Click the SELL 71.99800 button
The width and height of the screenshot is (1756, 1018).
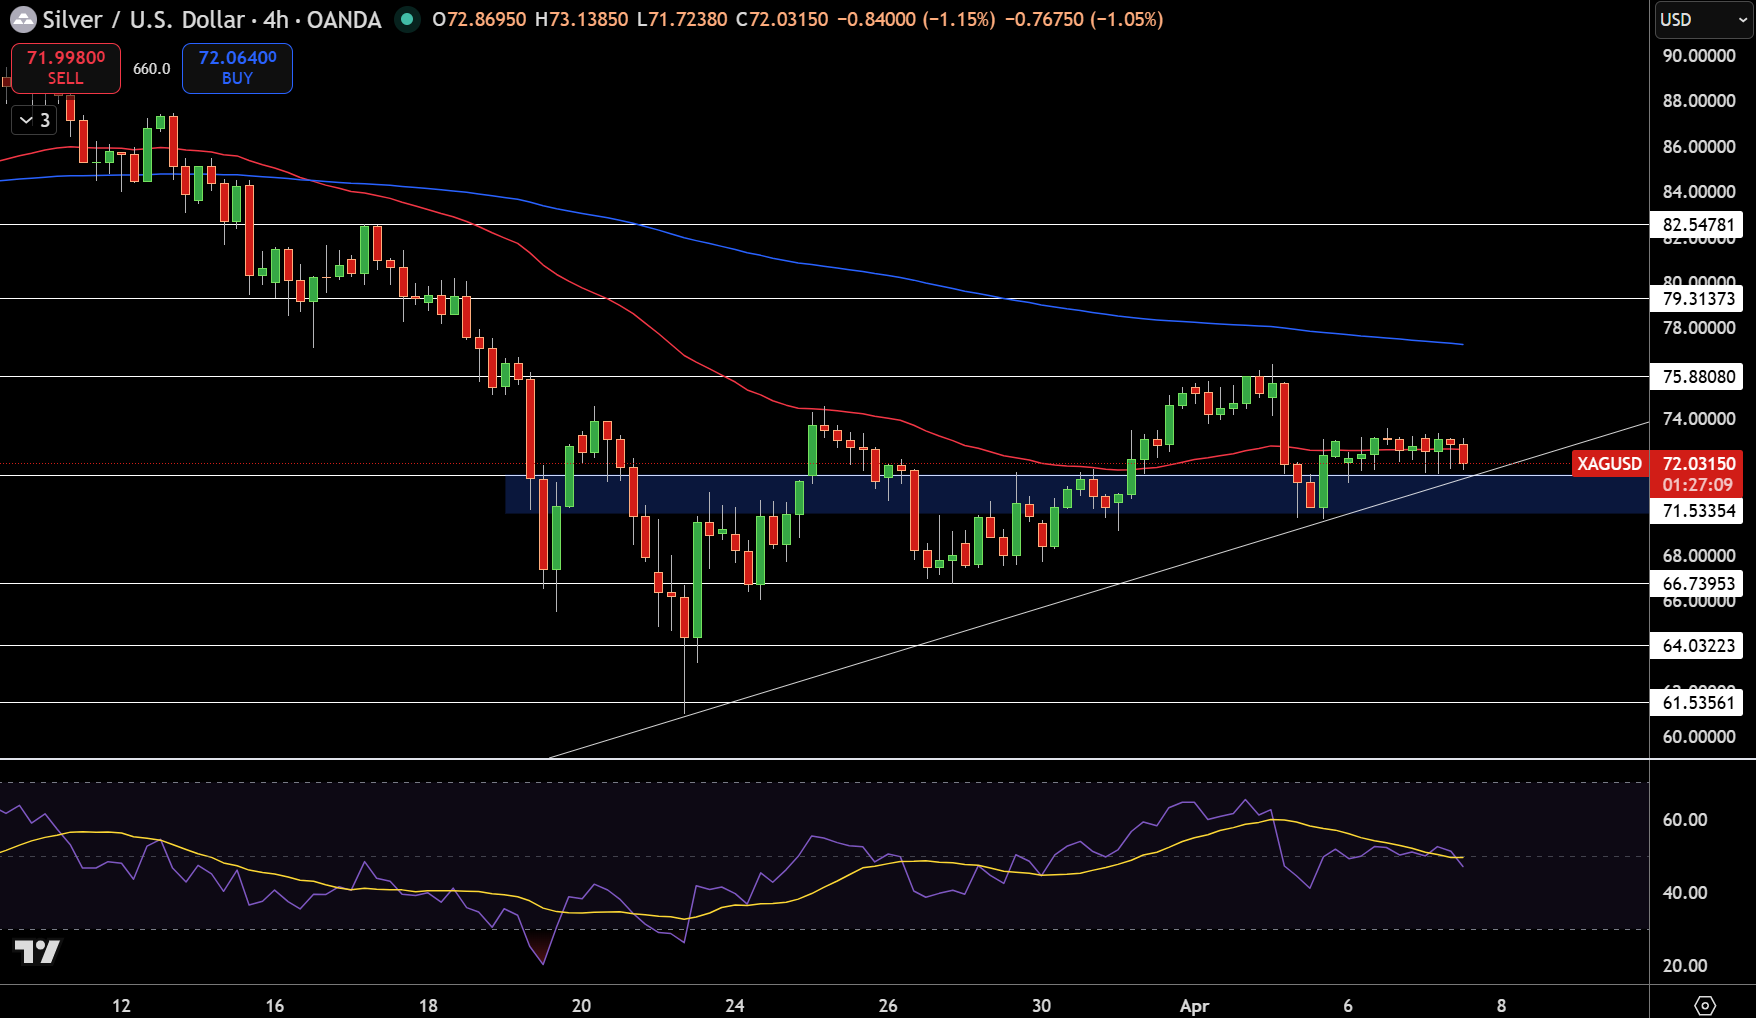click(x=66, y=68)
